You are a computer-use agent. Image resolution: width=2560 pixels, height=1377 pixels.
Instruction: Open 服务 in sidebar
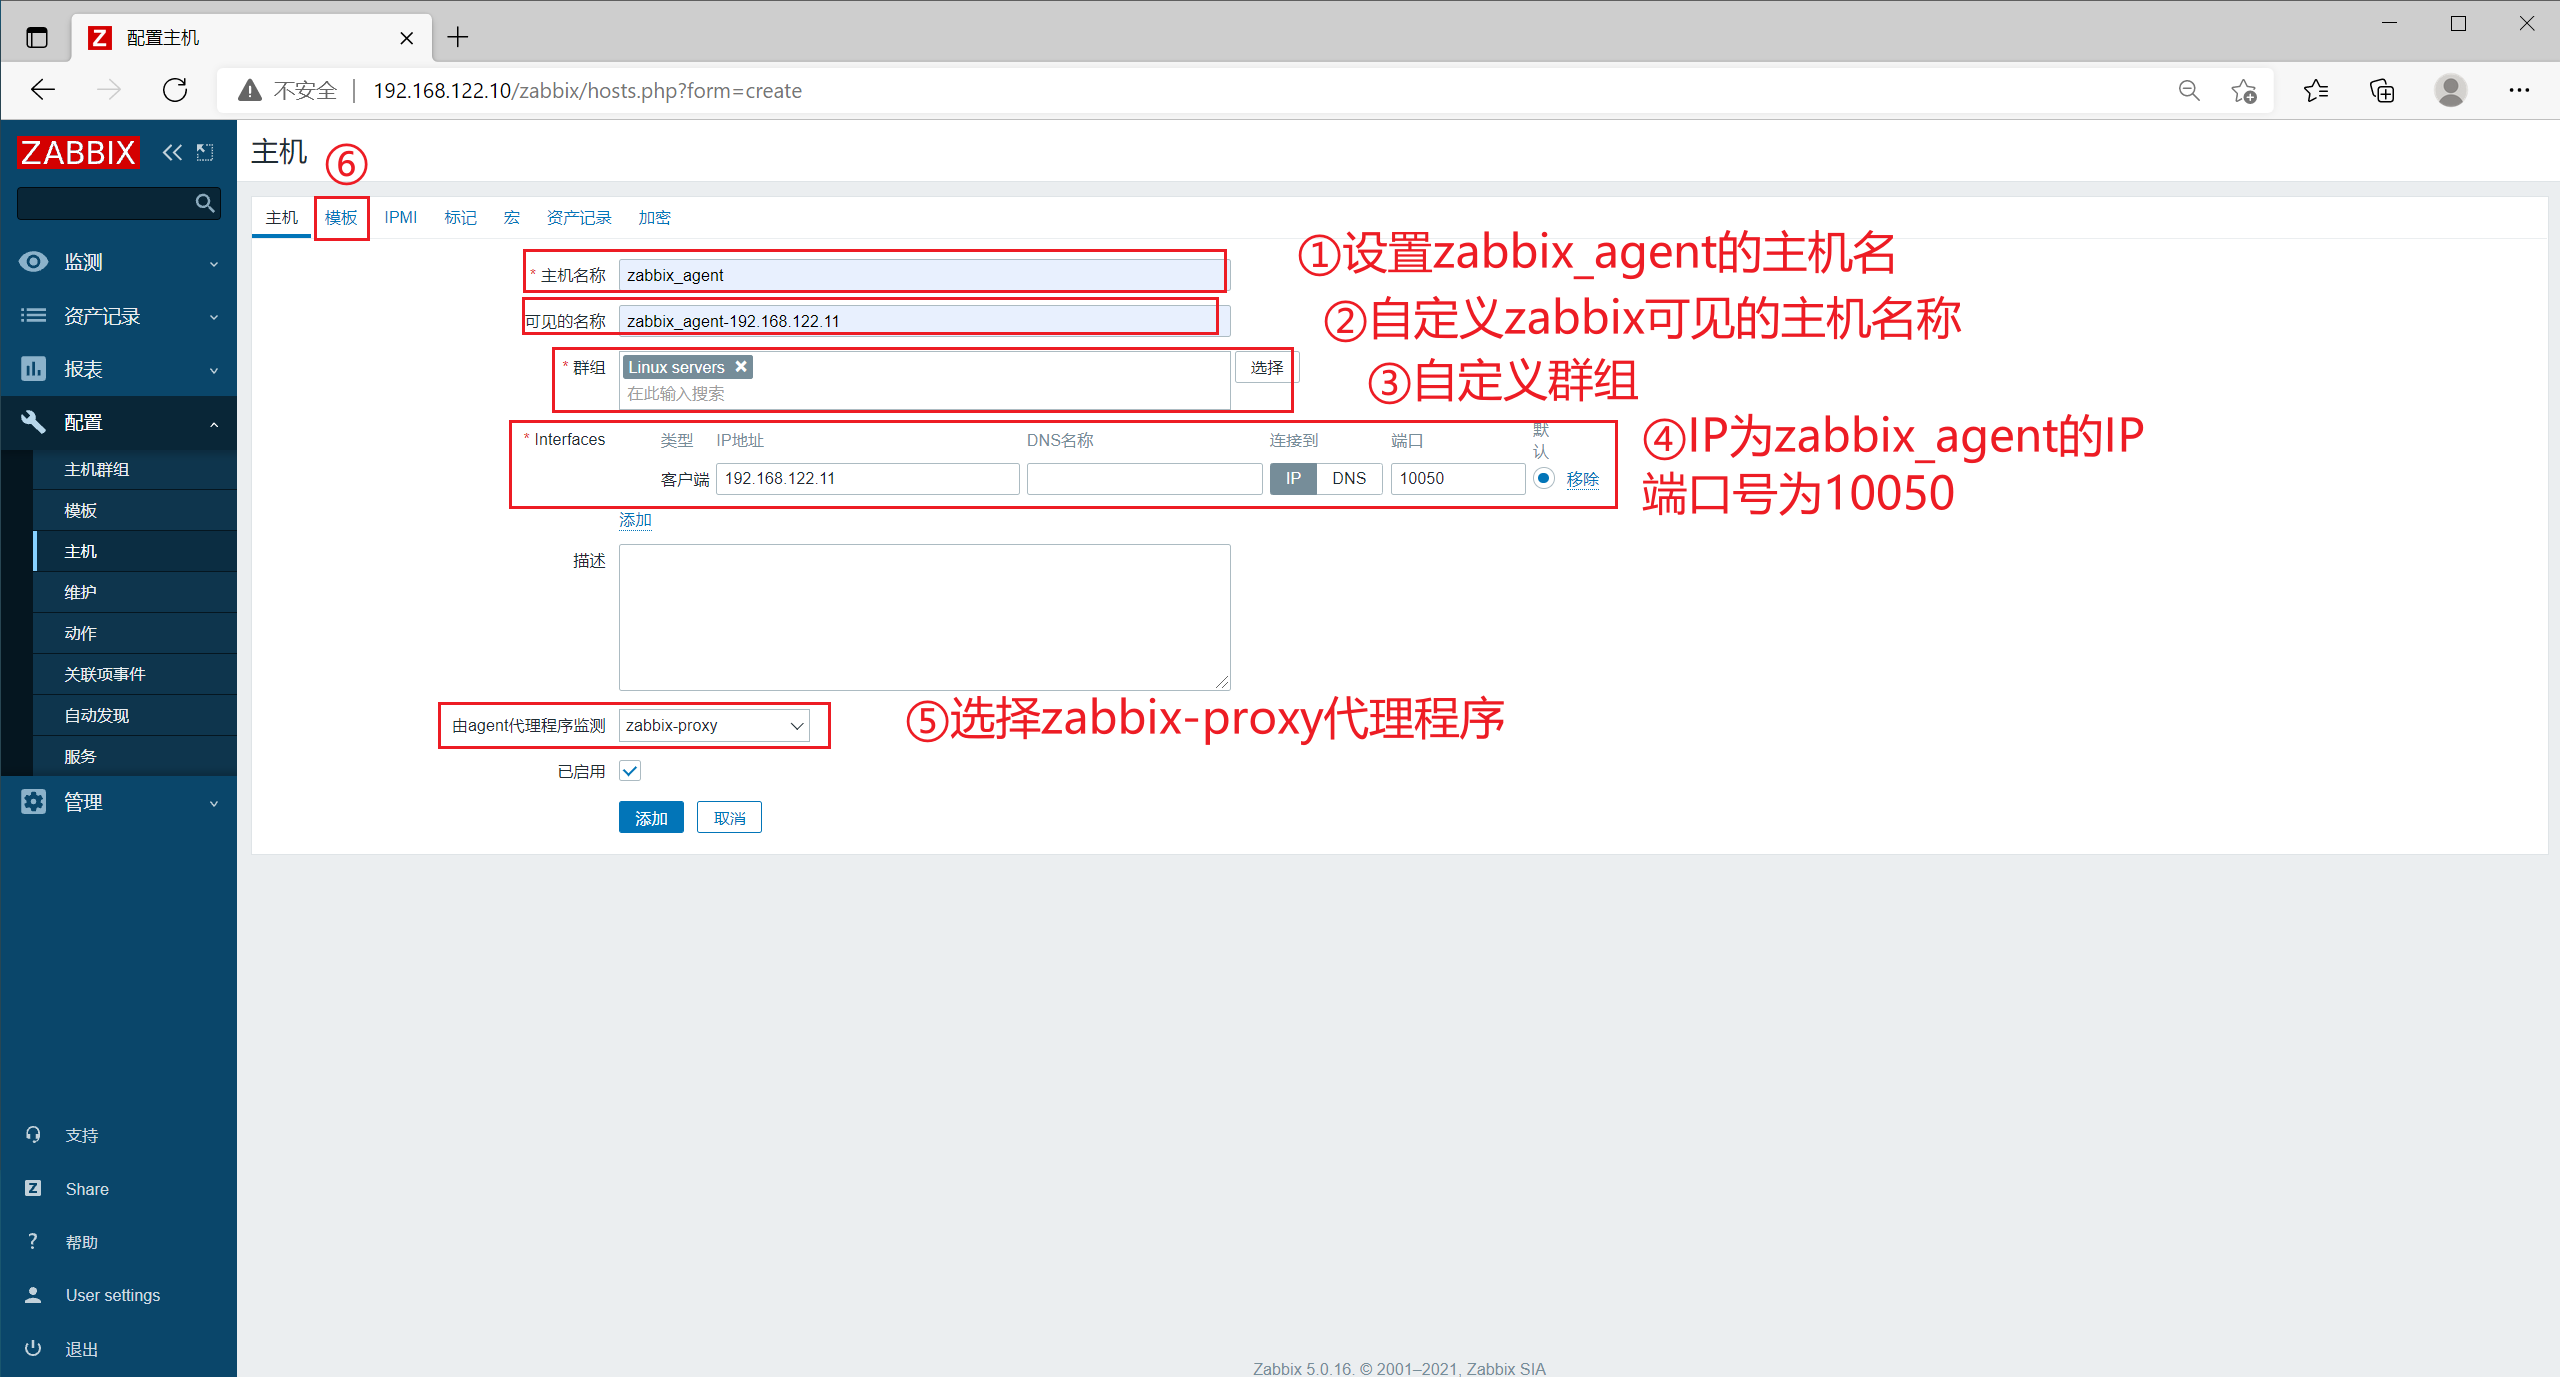tap(135, 757)
